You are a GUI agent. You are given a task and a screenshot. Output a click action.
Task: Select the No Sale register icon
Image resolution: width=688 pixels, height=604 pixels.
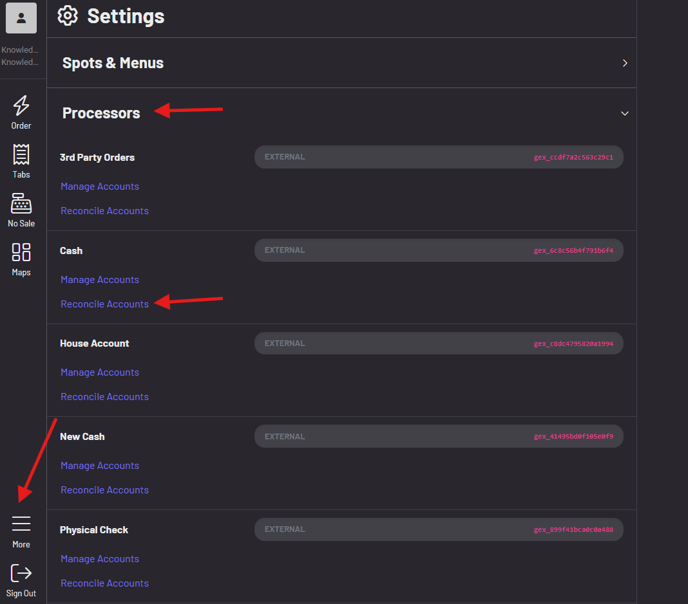point(21,204)
